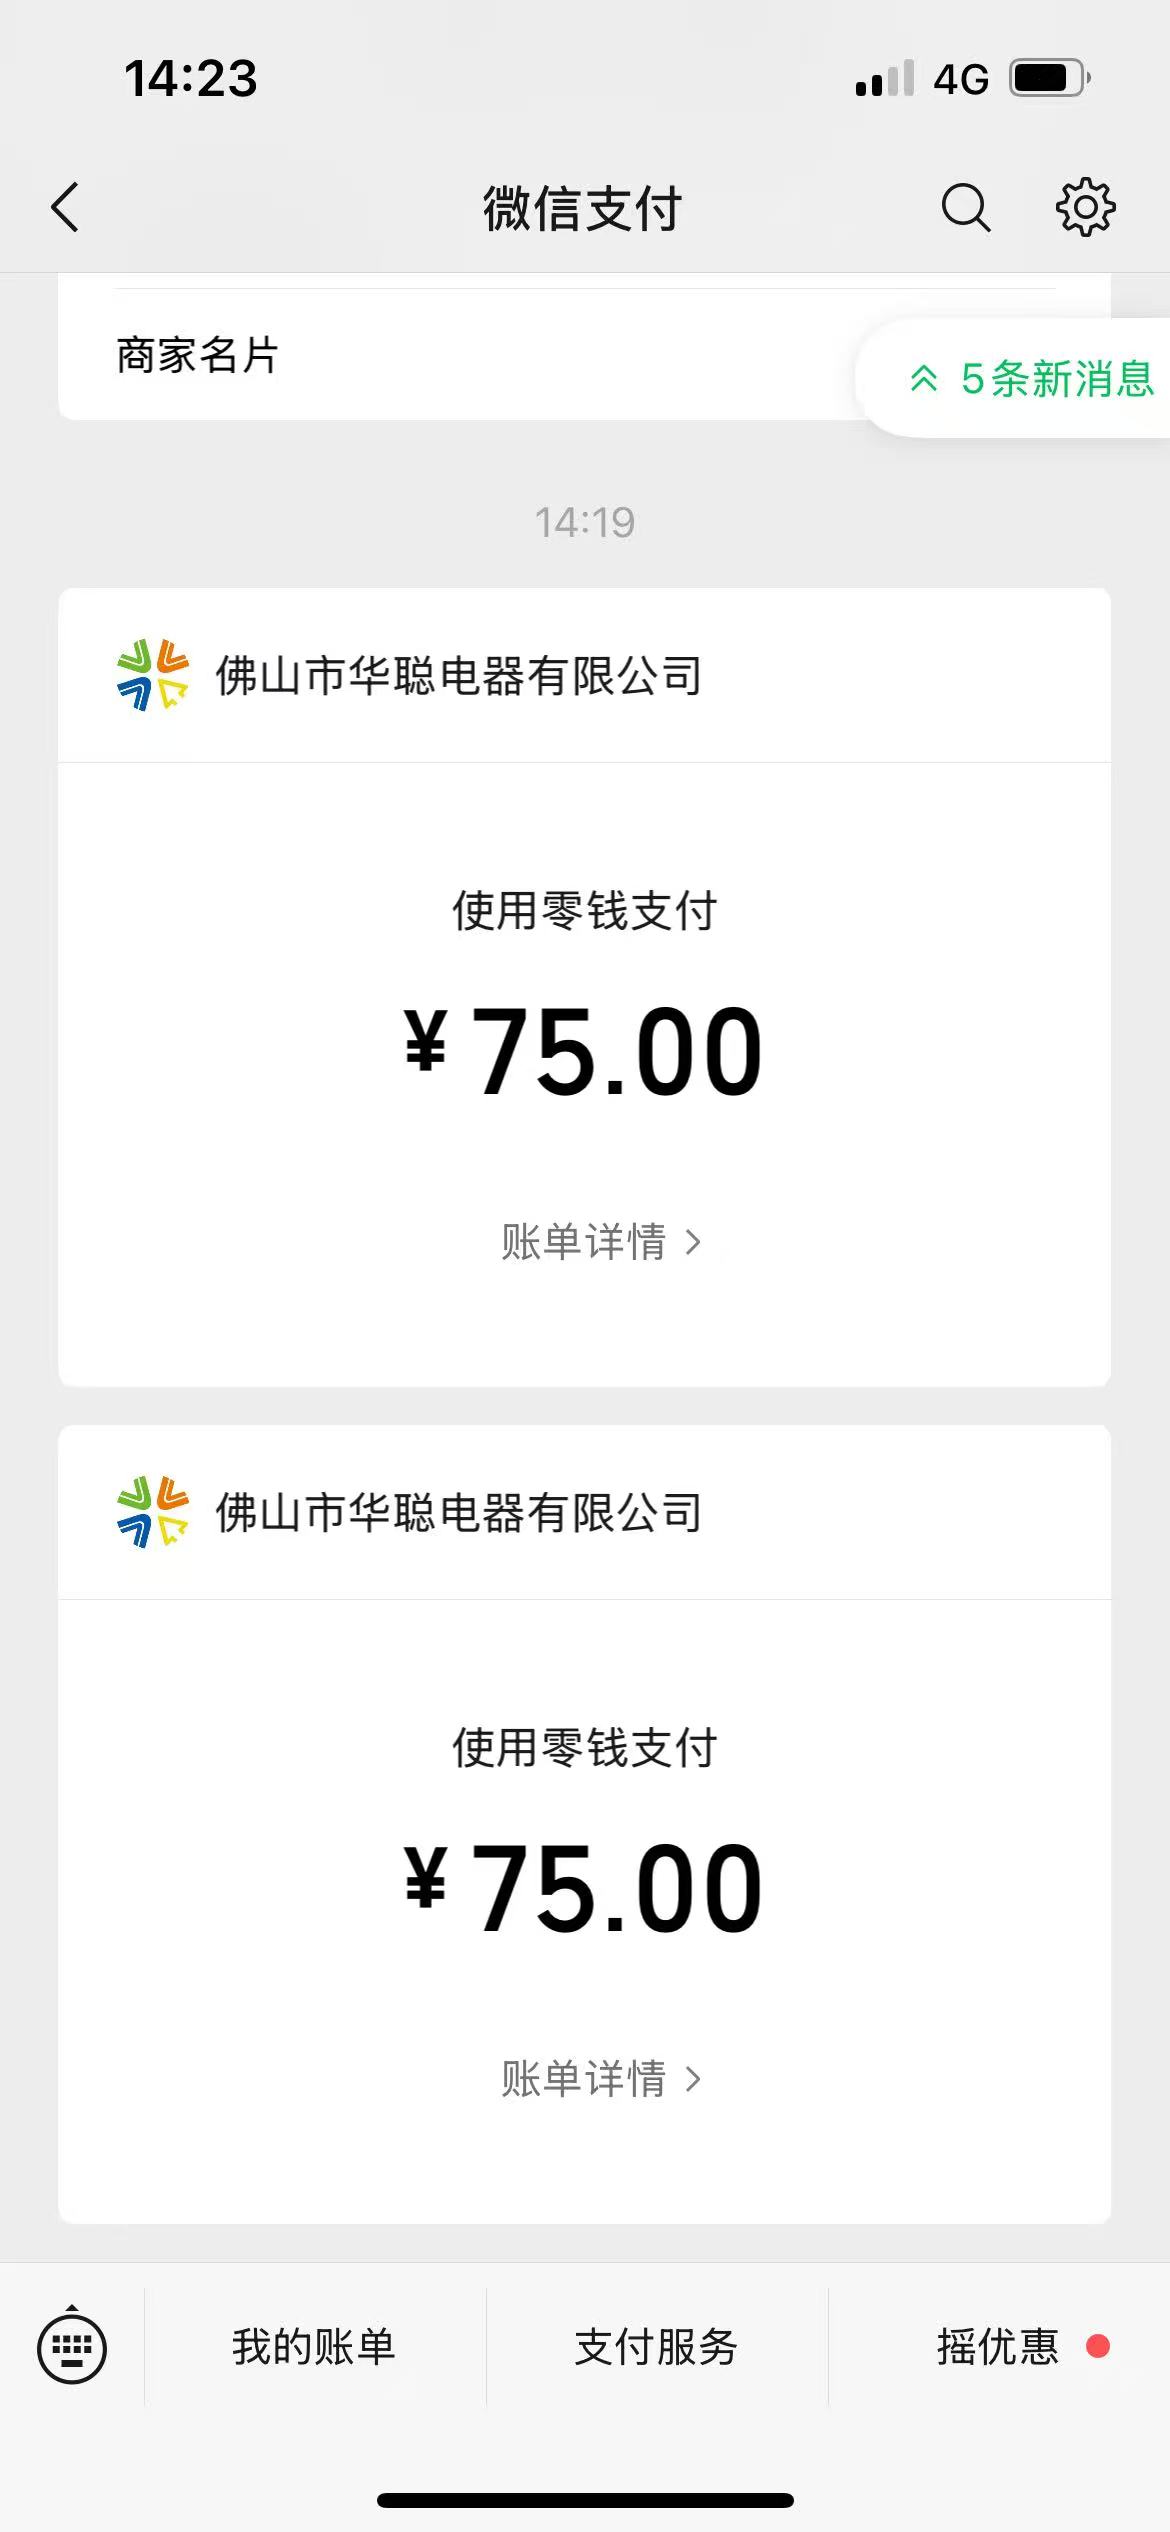Image resolution: width=1170 pixels, height=2532 pixels.
Task: Open 支付服务 menu
Action: [656, 2346]
